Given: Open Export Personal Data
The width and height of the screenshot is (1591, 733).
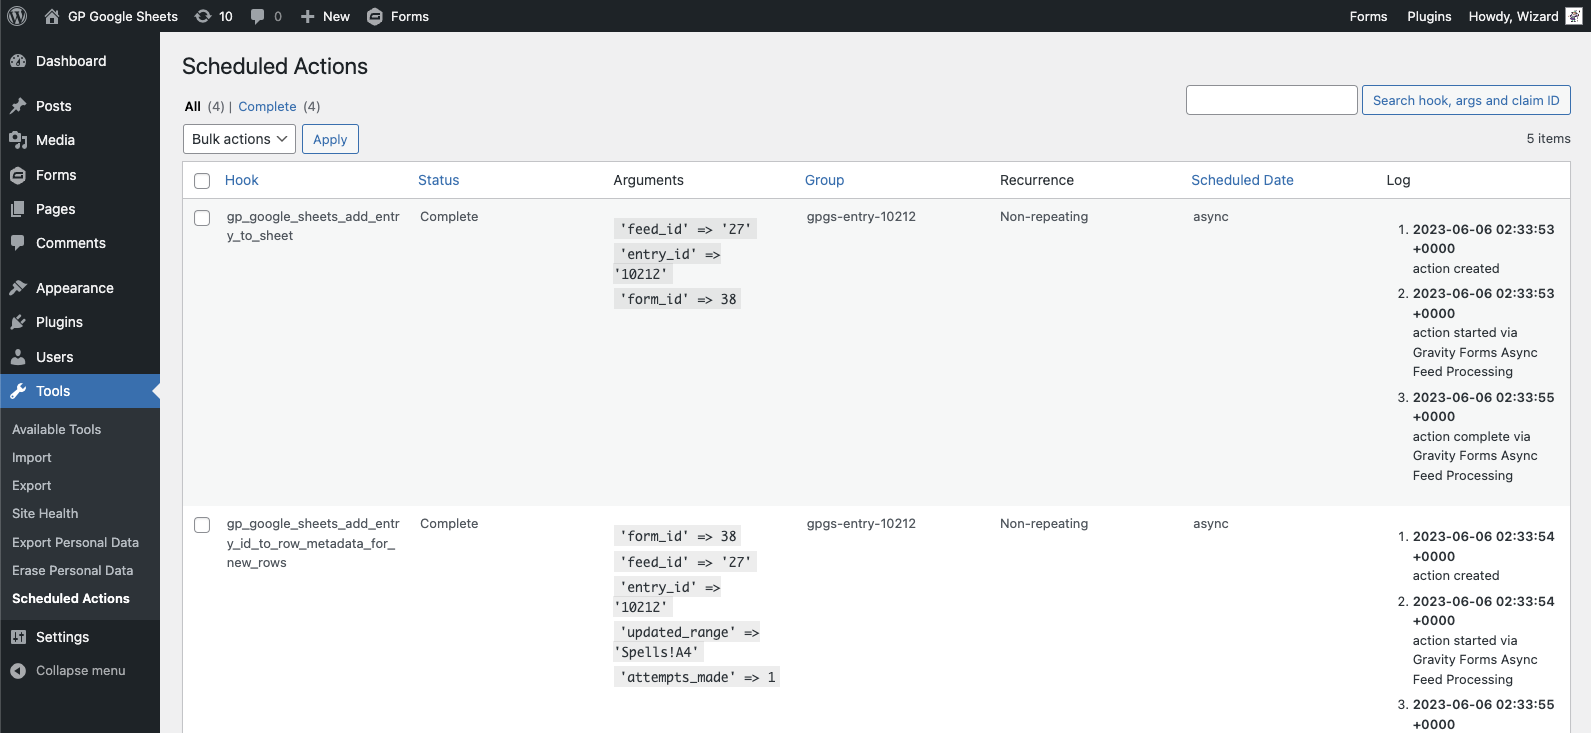Looking at the screenshot, I should click(x=76, y=542).
